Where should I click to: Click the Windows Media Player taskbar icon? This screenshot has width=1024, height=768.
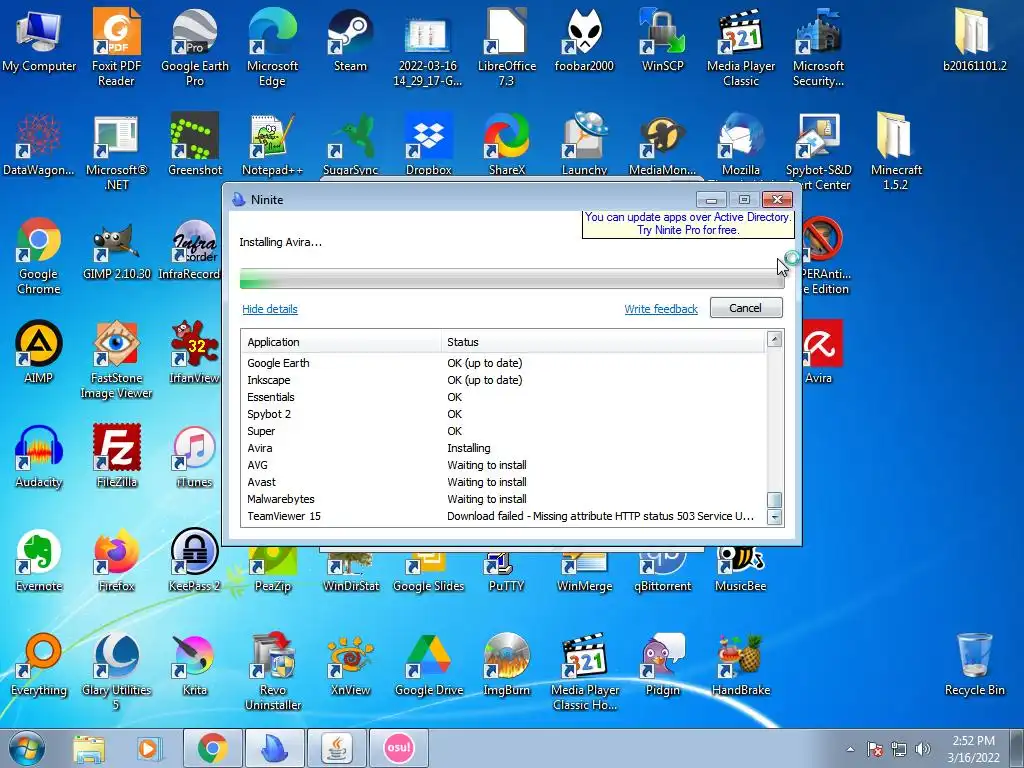(x=149, y=748)
